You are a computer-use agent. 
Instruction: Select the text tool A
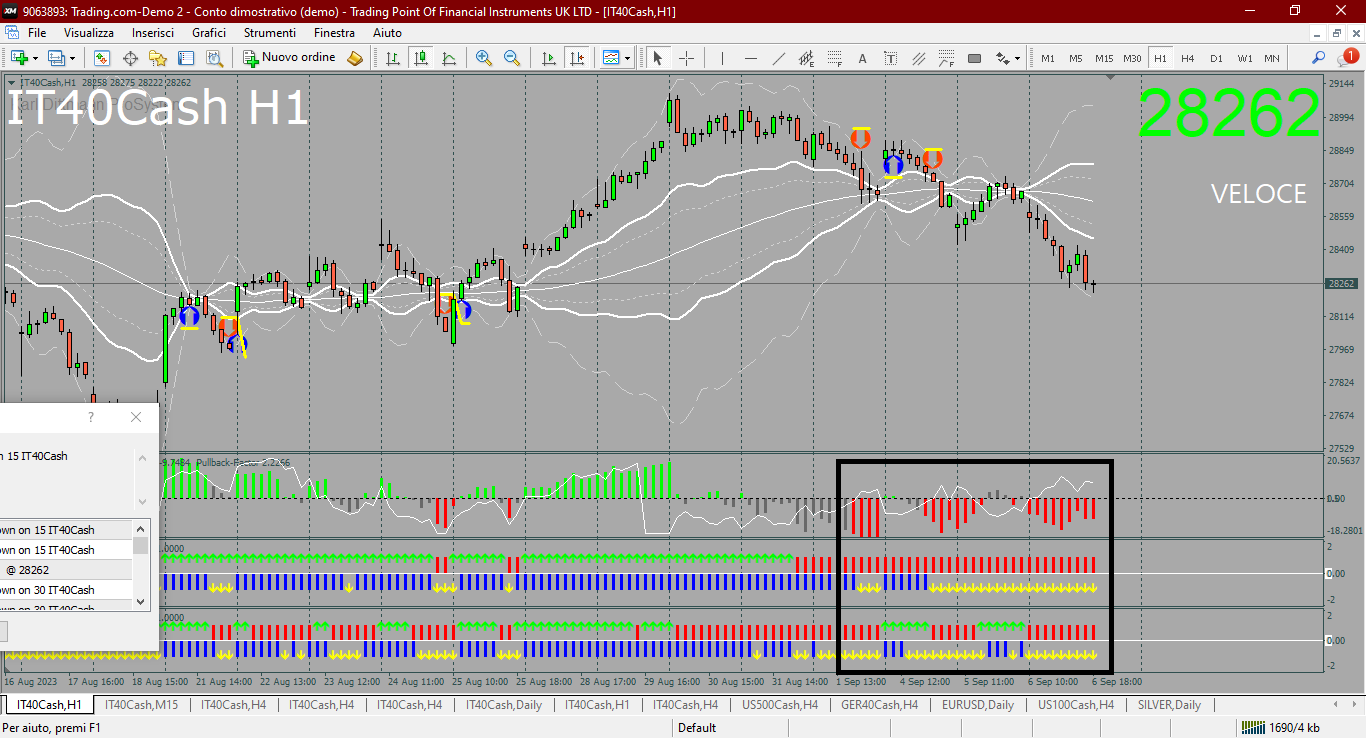(862, 58)
